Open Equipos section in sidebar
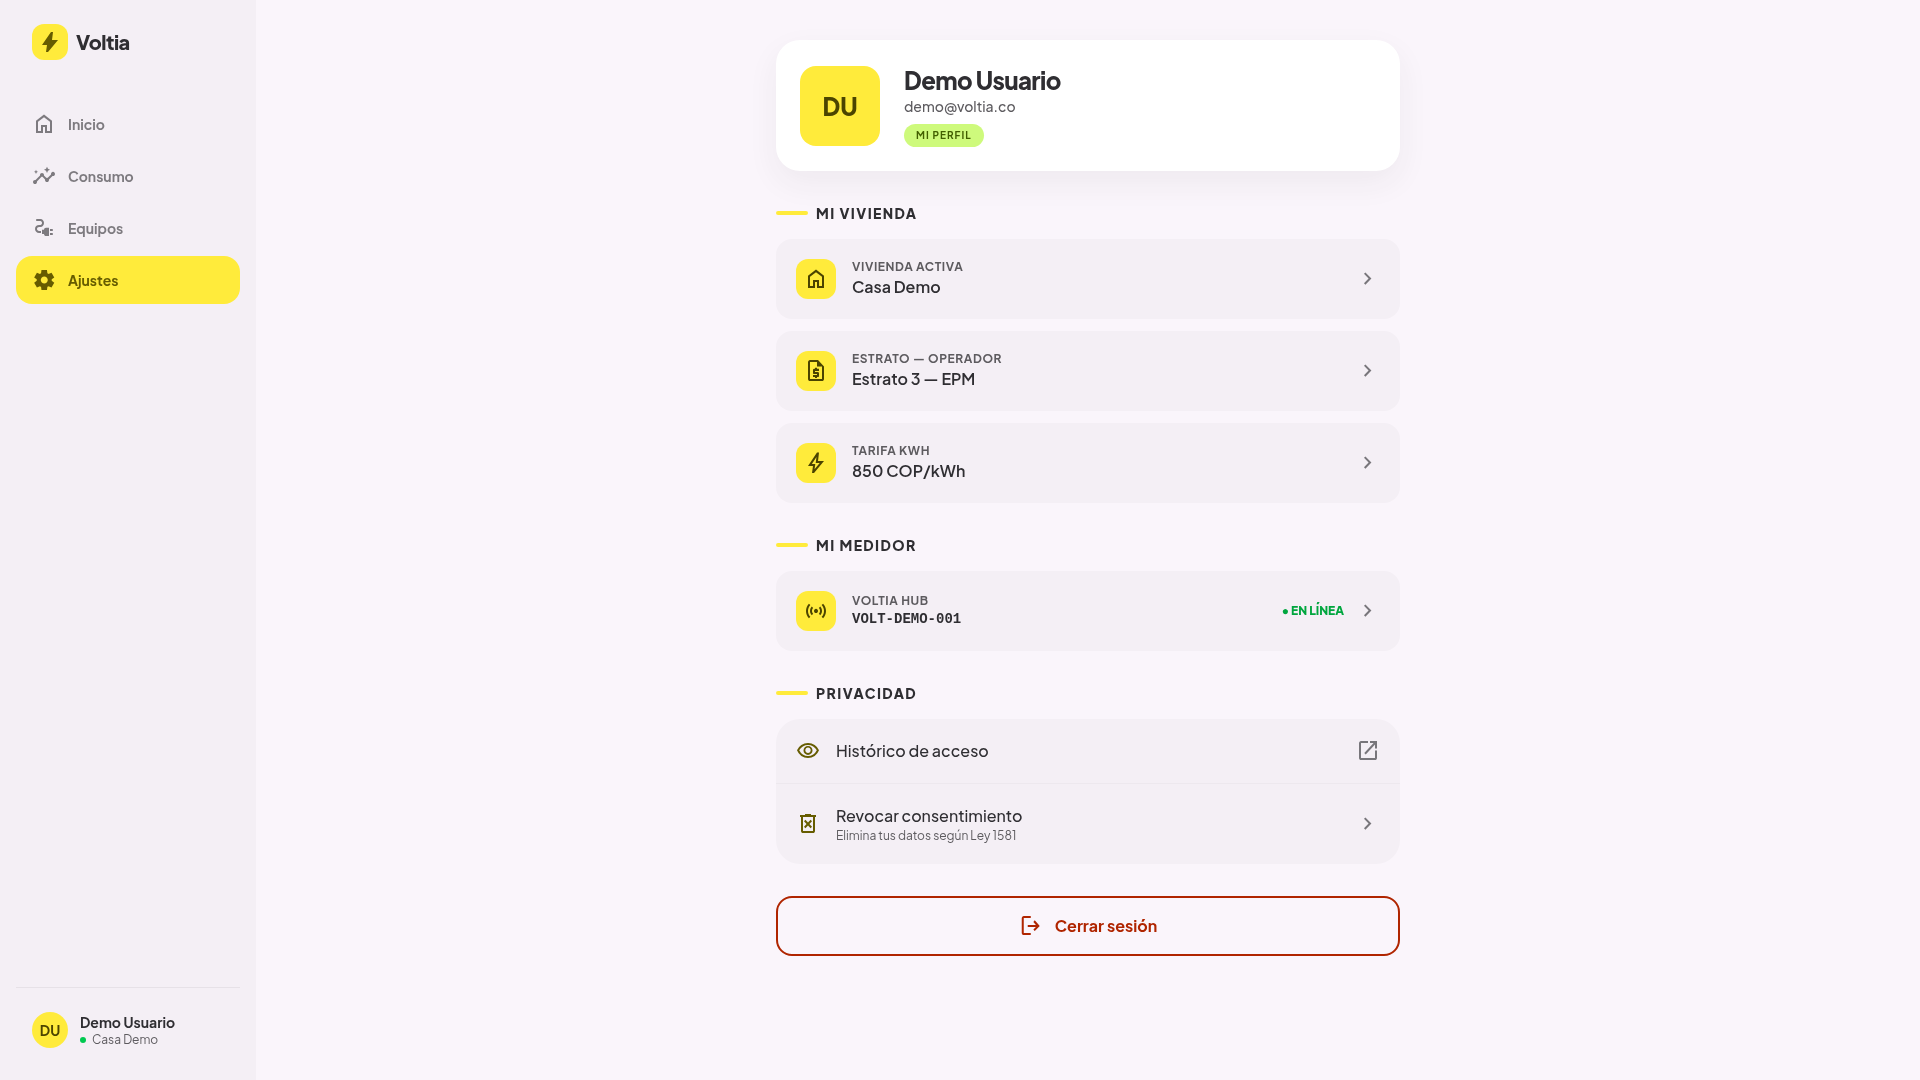The image size is (1920, 1080). 128,228
